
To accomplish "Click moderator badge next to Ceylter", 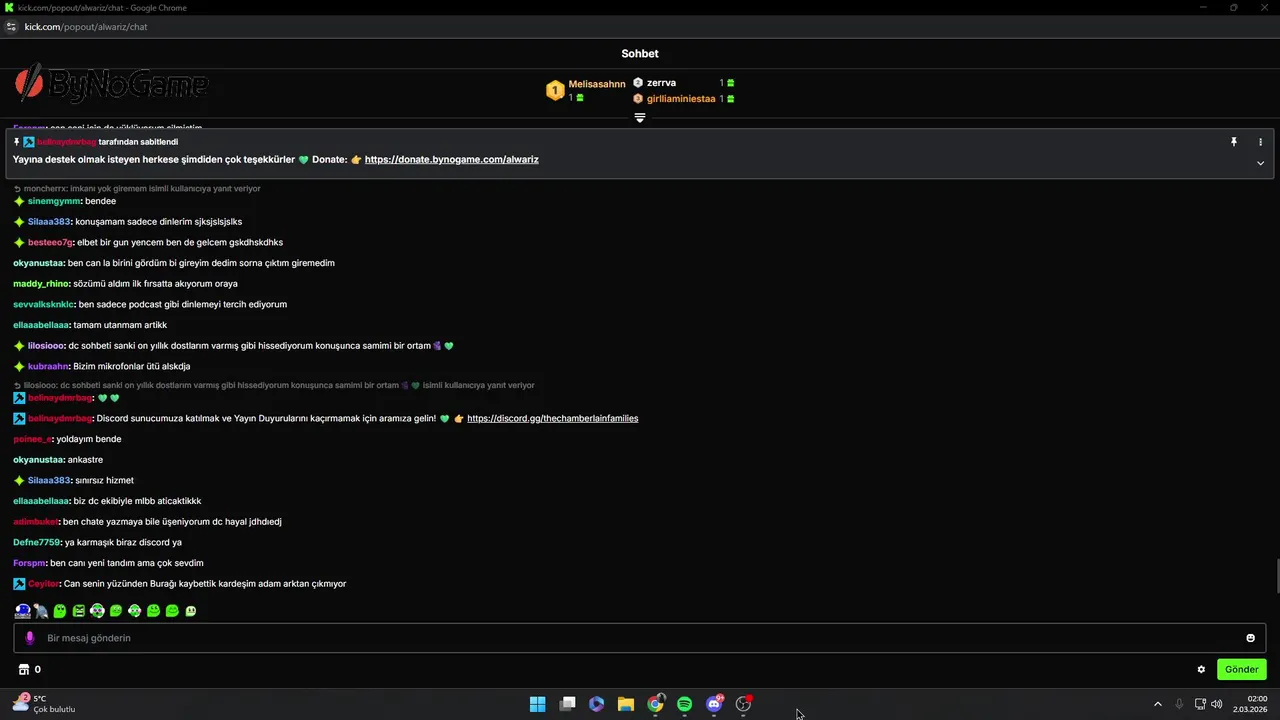I will point(19,584).
